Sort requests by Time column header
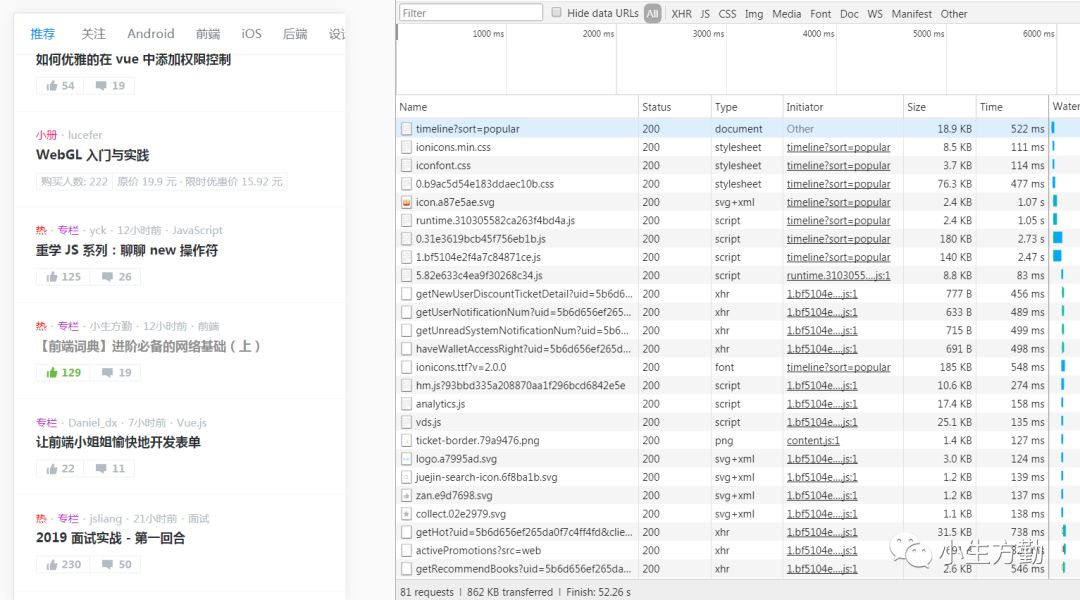Image resolution: width=1080 pixels, height=600 pixels. click(x=991, y=107)
